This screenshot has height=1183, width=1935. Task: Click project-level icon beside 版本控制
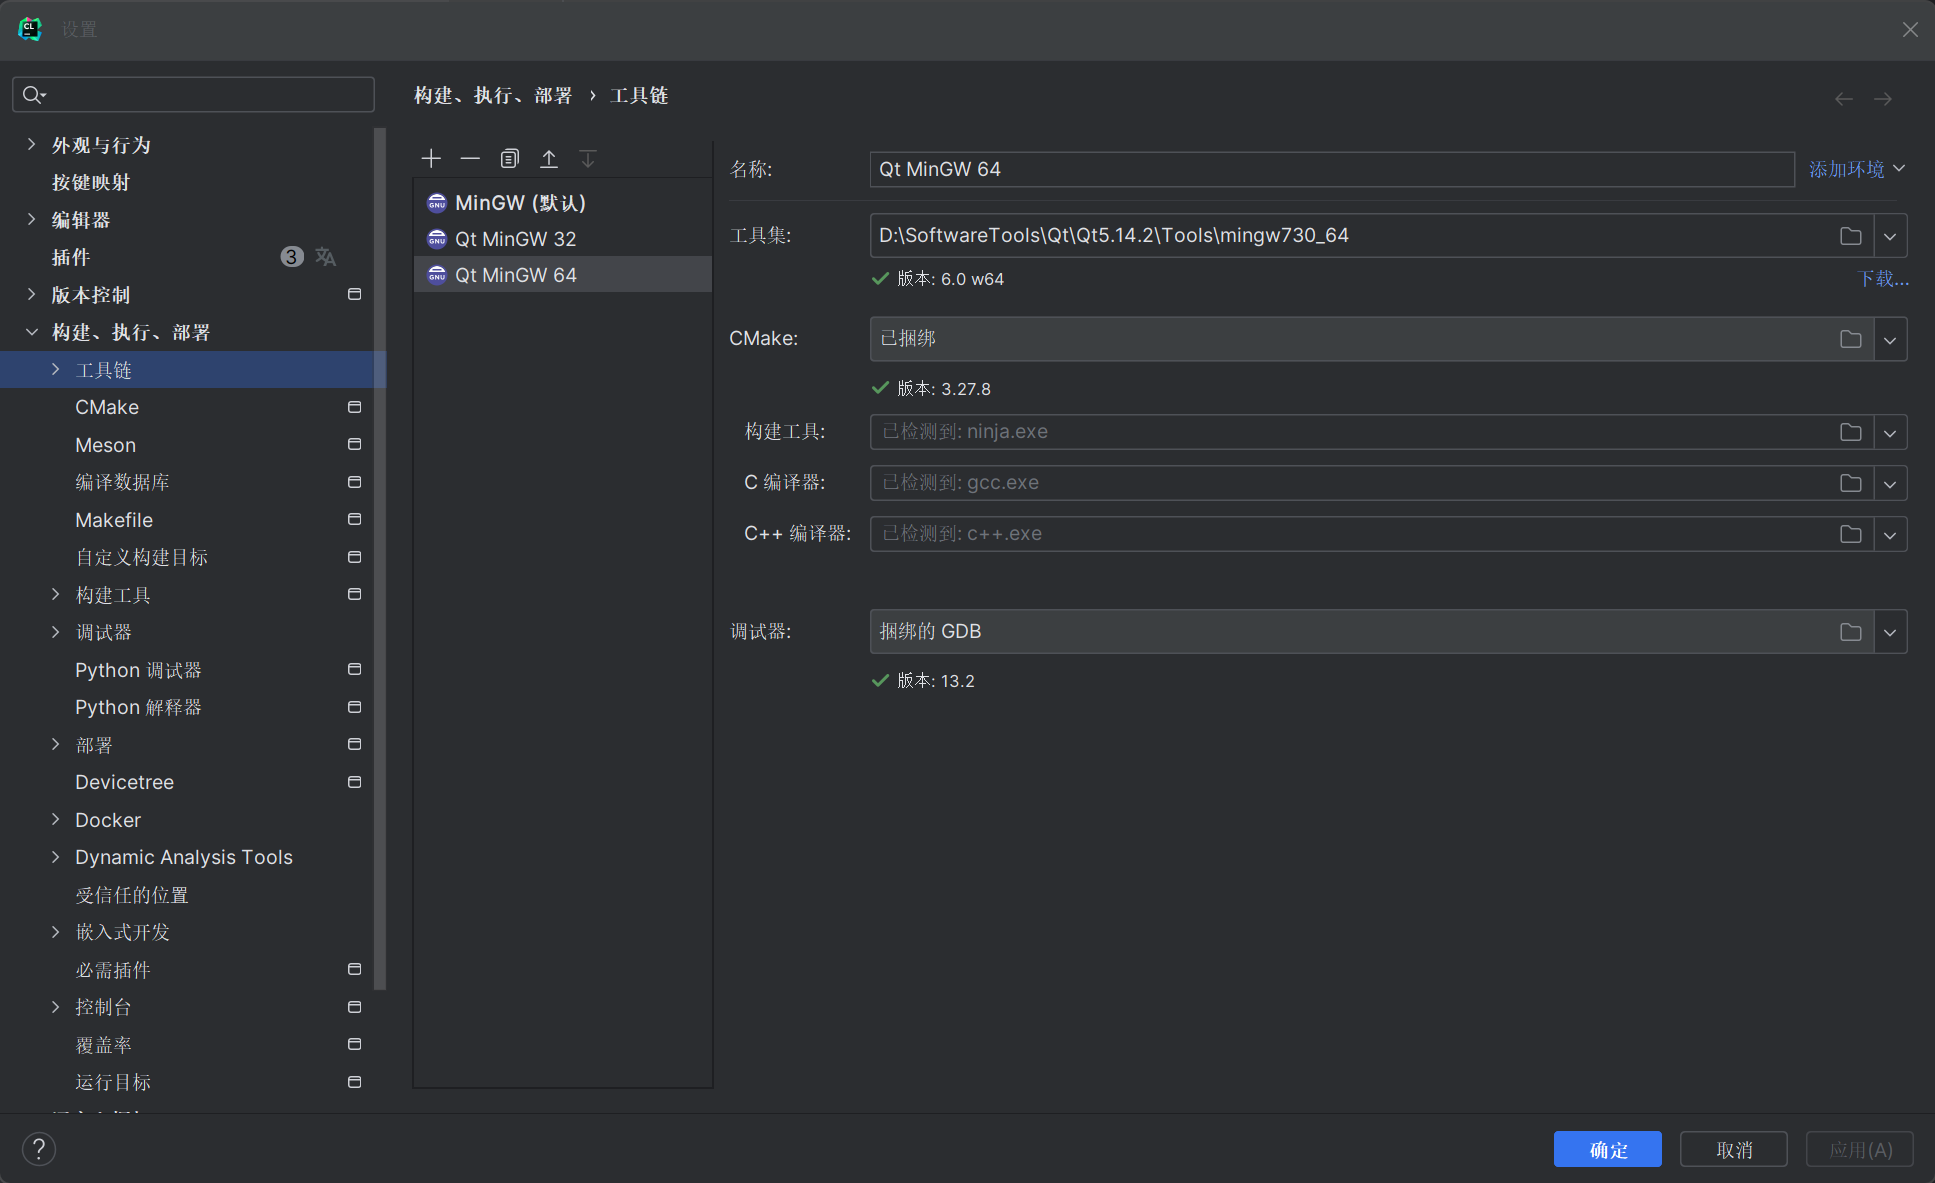[x=354, y=294]
